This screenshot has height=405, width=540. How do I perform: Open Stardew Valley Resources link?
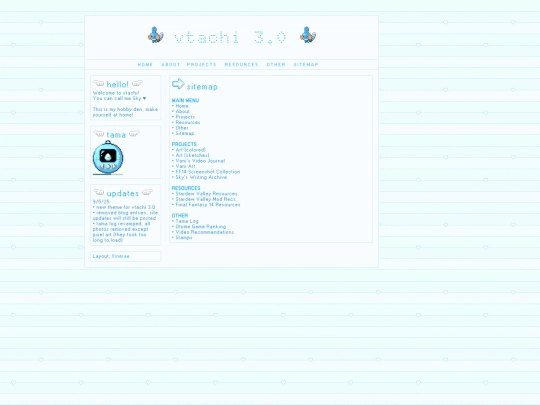click(x=206, y=194)
